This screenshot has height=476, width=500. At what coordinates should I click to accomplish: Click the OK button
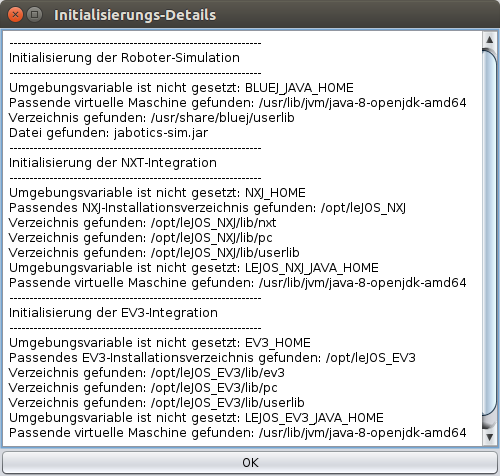(x=250, y=462)
